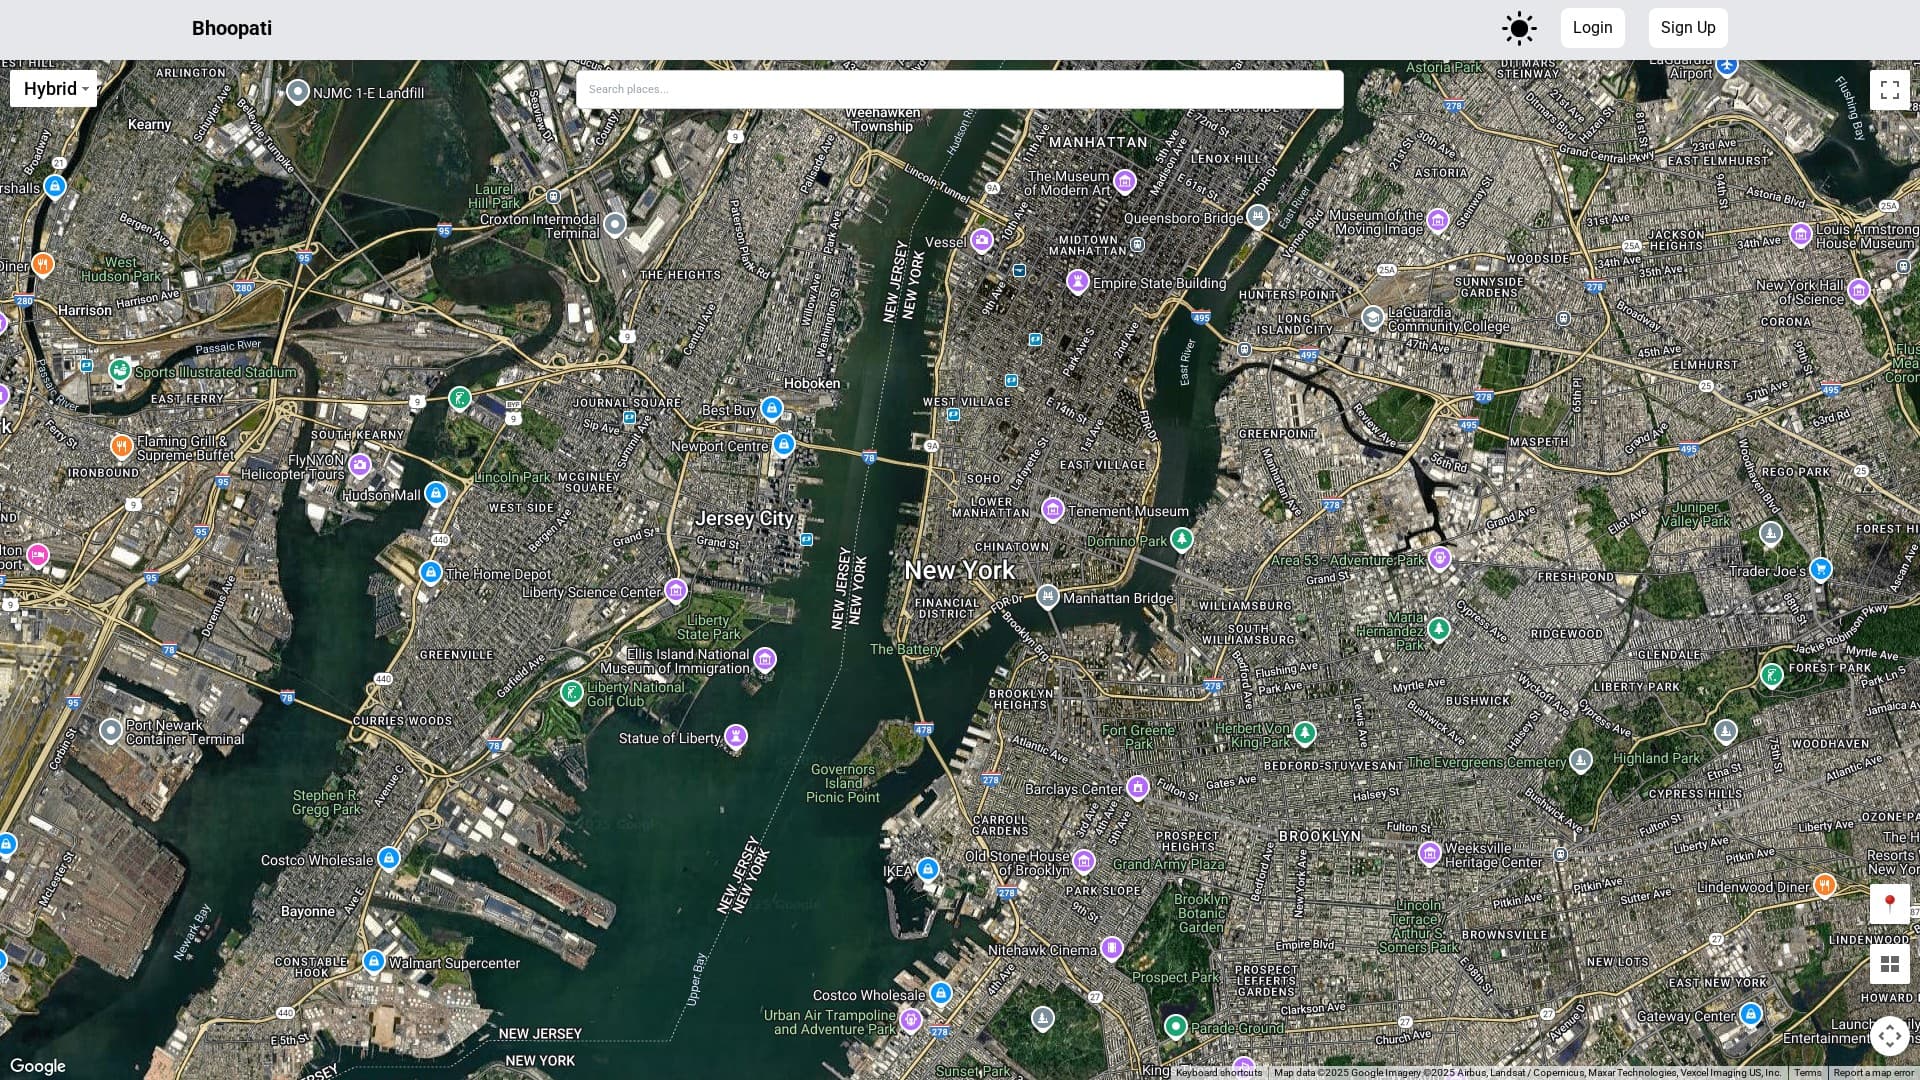This screenshot has height=1080, width=1920.
Task: Click the Manhattan Bridge landmark marker
Action: [1047, 597]
